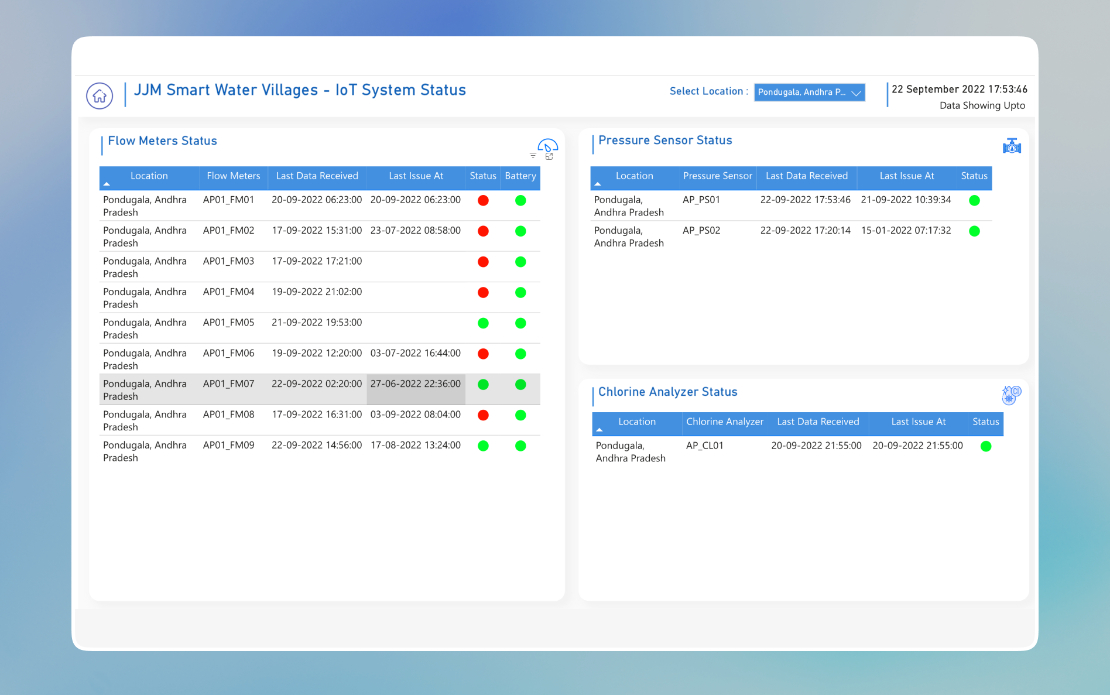This screenshot has width=1110, height=695.
Task: Click green status dot for AP01_FM07
Action: pos(484,384)
